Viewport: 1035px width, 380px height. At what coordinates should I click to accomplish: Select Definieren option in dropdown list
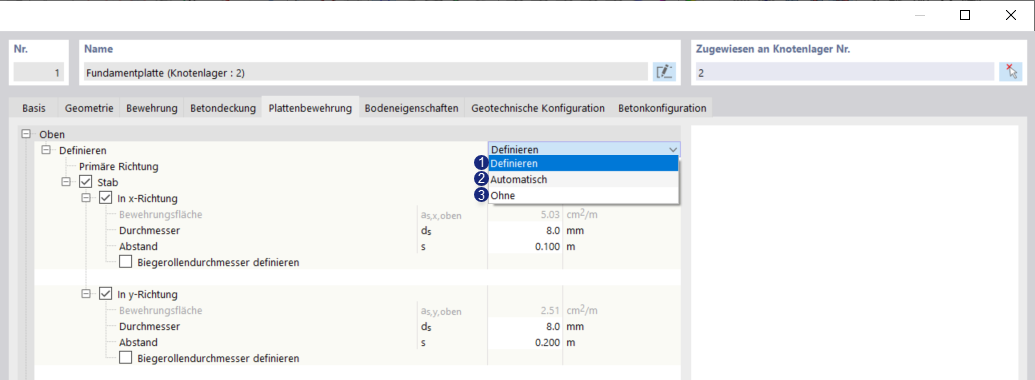click(x=584, y=164)
